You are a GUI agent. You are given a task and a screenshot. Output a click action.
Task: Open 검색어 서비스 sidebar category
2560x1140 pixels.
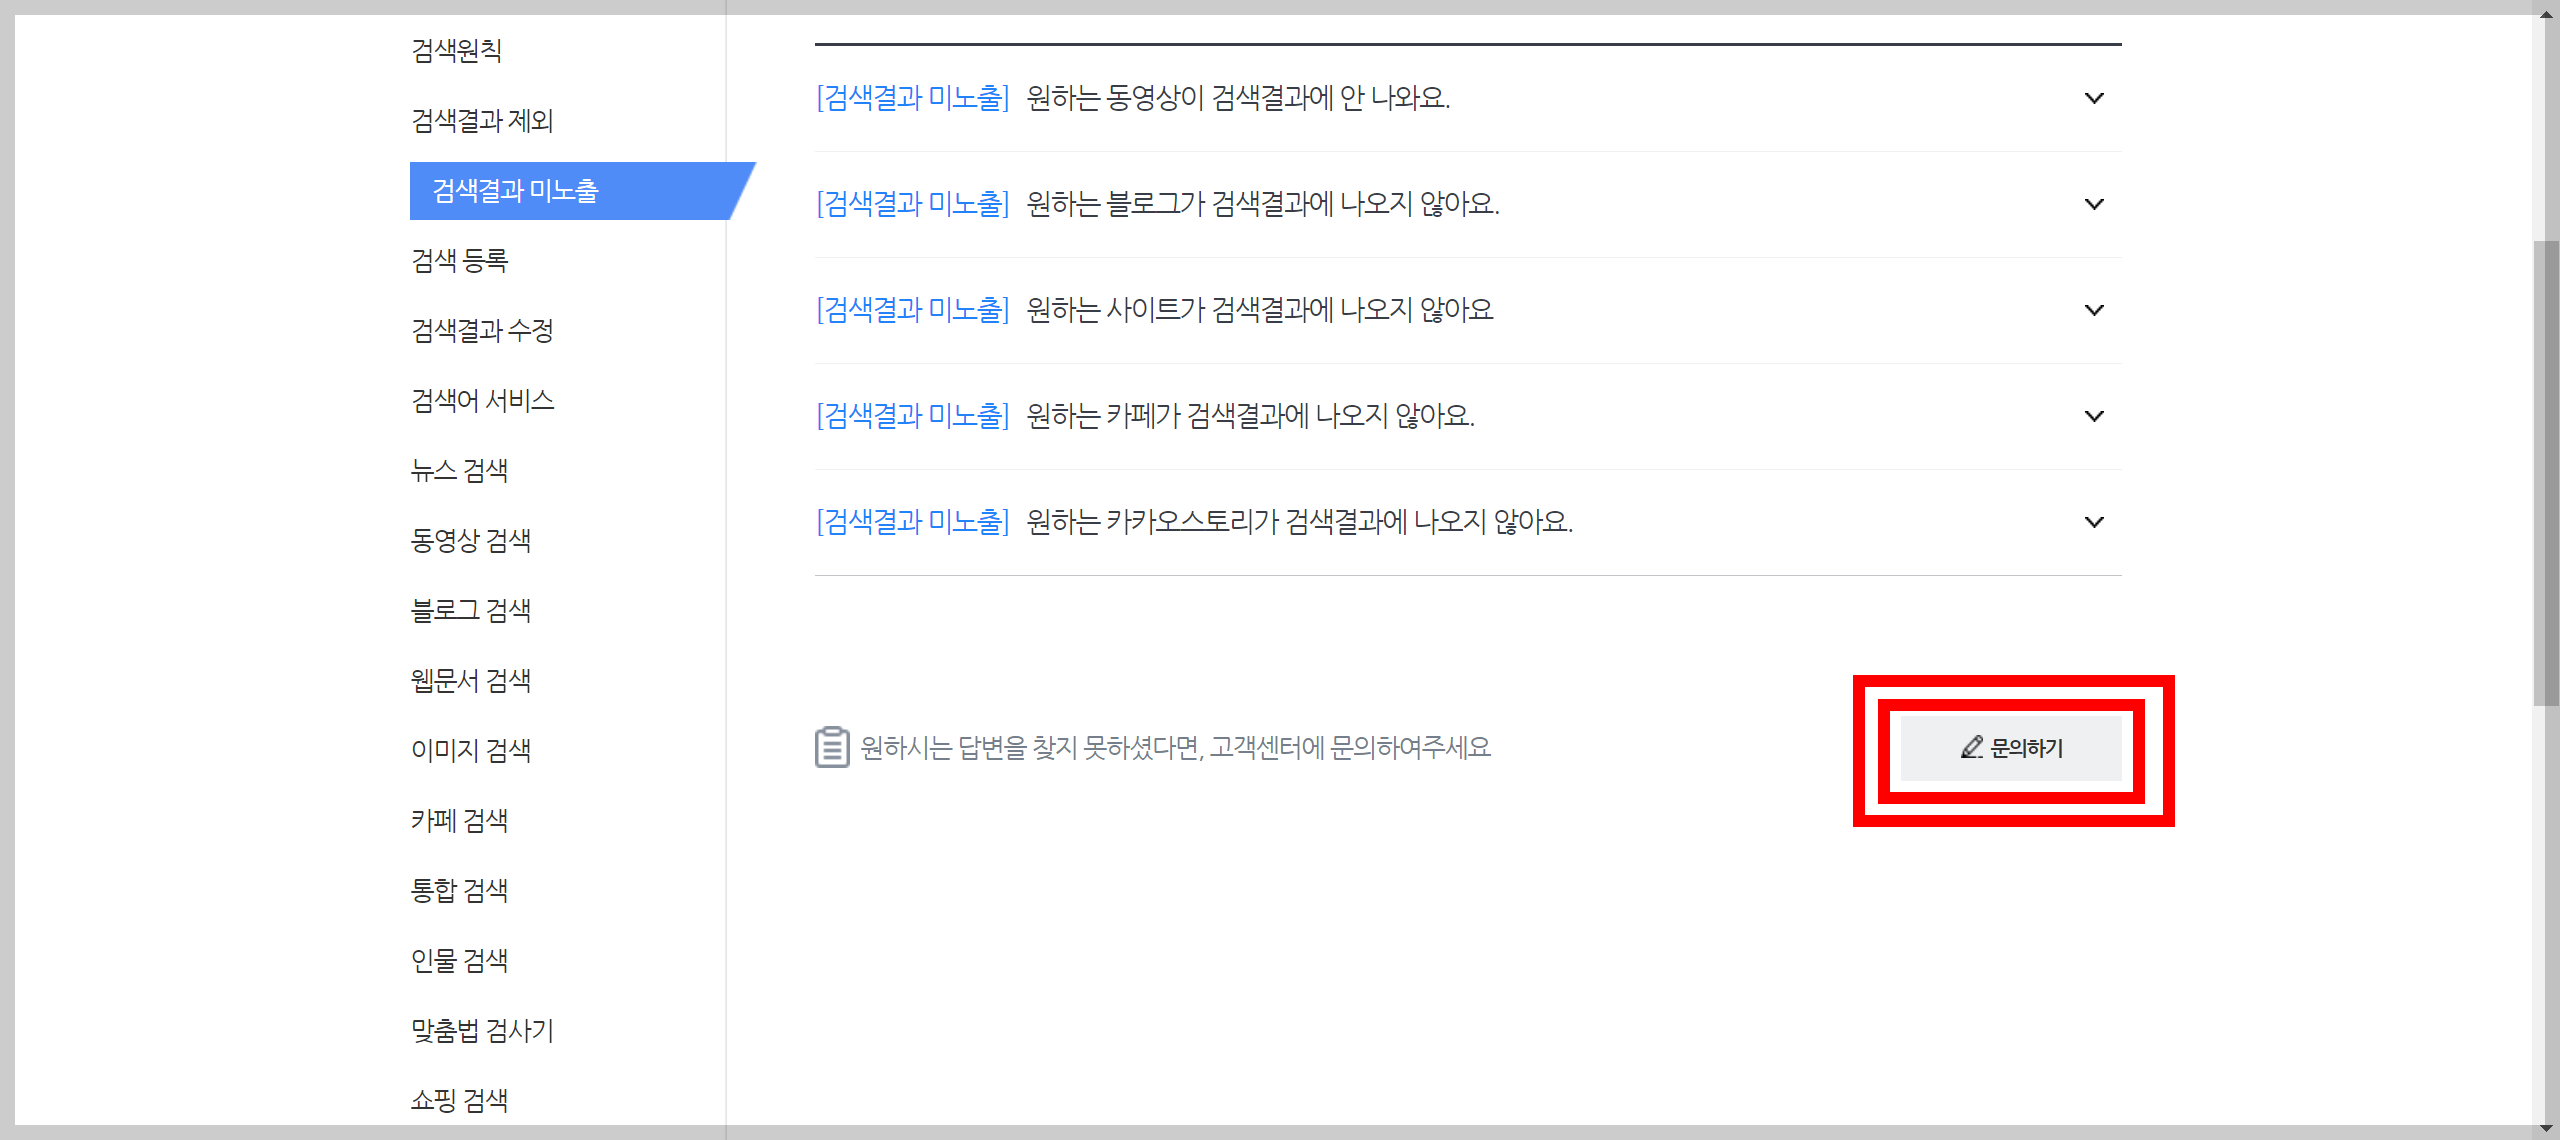(x=482, y=401)
